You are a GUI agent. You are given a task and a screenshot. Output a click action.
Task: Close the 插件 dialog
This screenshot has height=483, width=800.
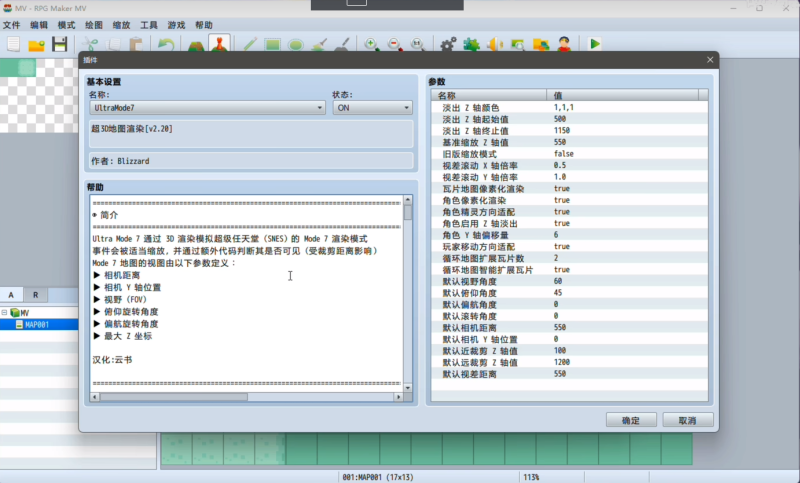click(710, 60)
